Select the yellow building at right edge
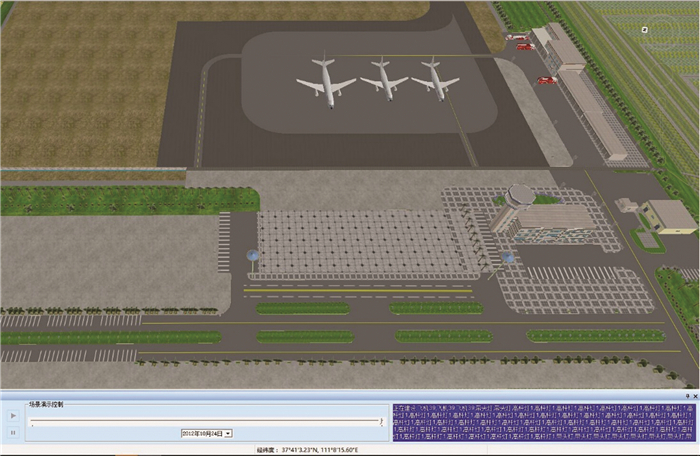The height and width of the screenshot is (456, 700). pos(668,215)
